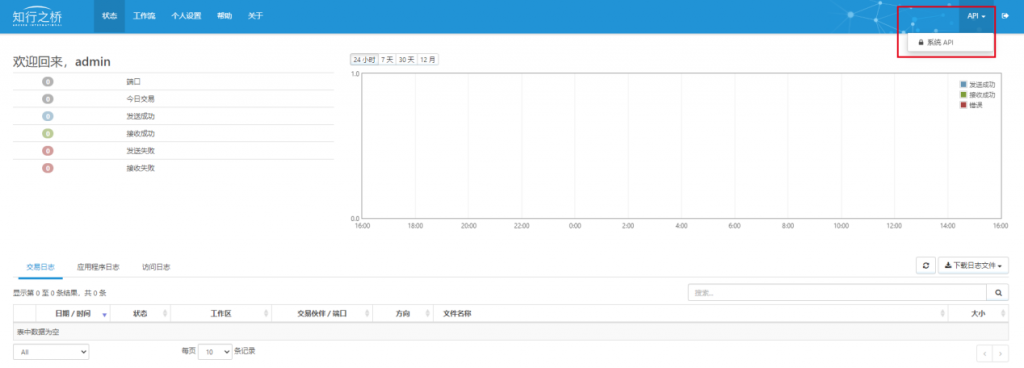1024x368 pixels.
Task: Click the log search input field
Action: pyautogui.click(x=837, y=293)
